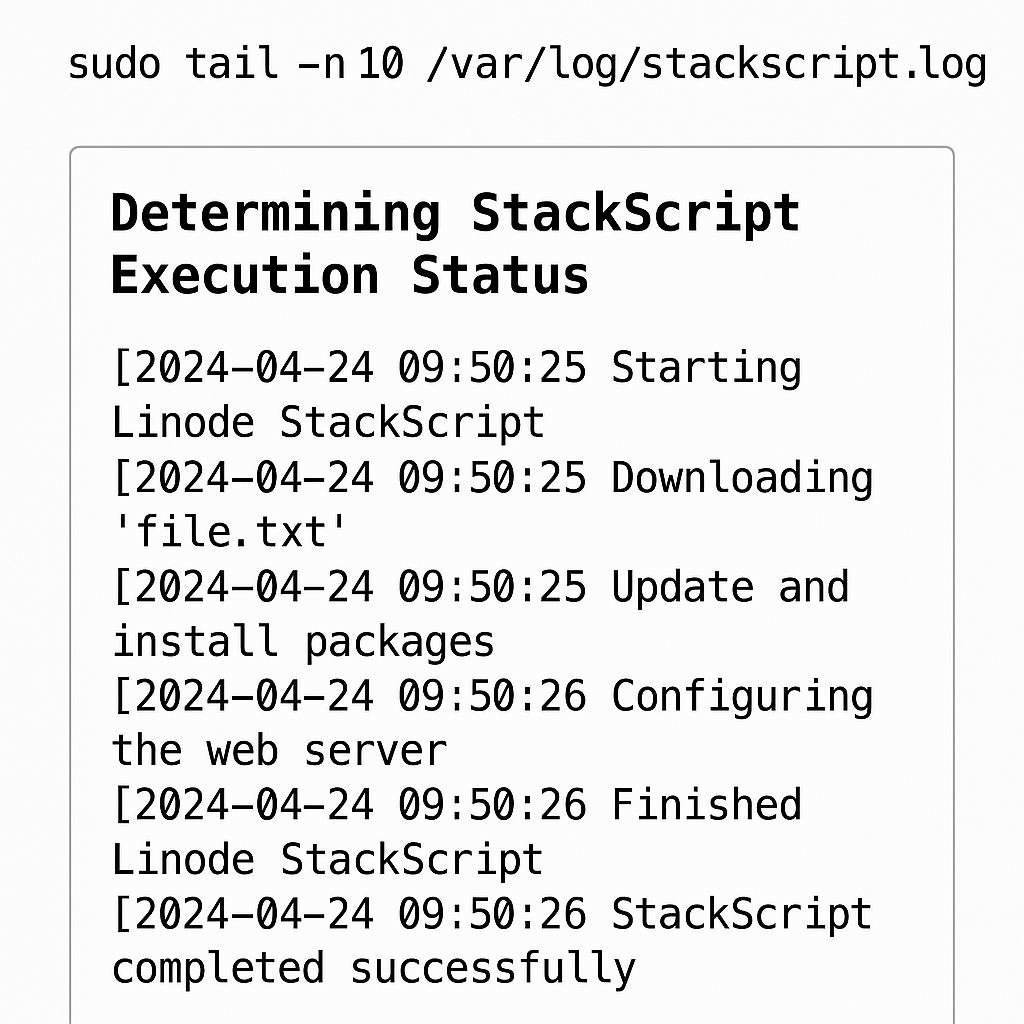1024x1024 pixels.
Task: Click the /var/log/stackscript.log path
Action: tap(706, 65)
